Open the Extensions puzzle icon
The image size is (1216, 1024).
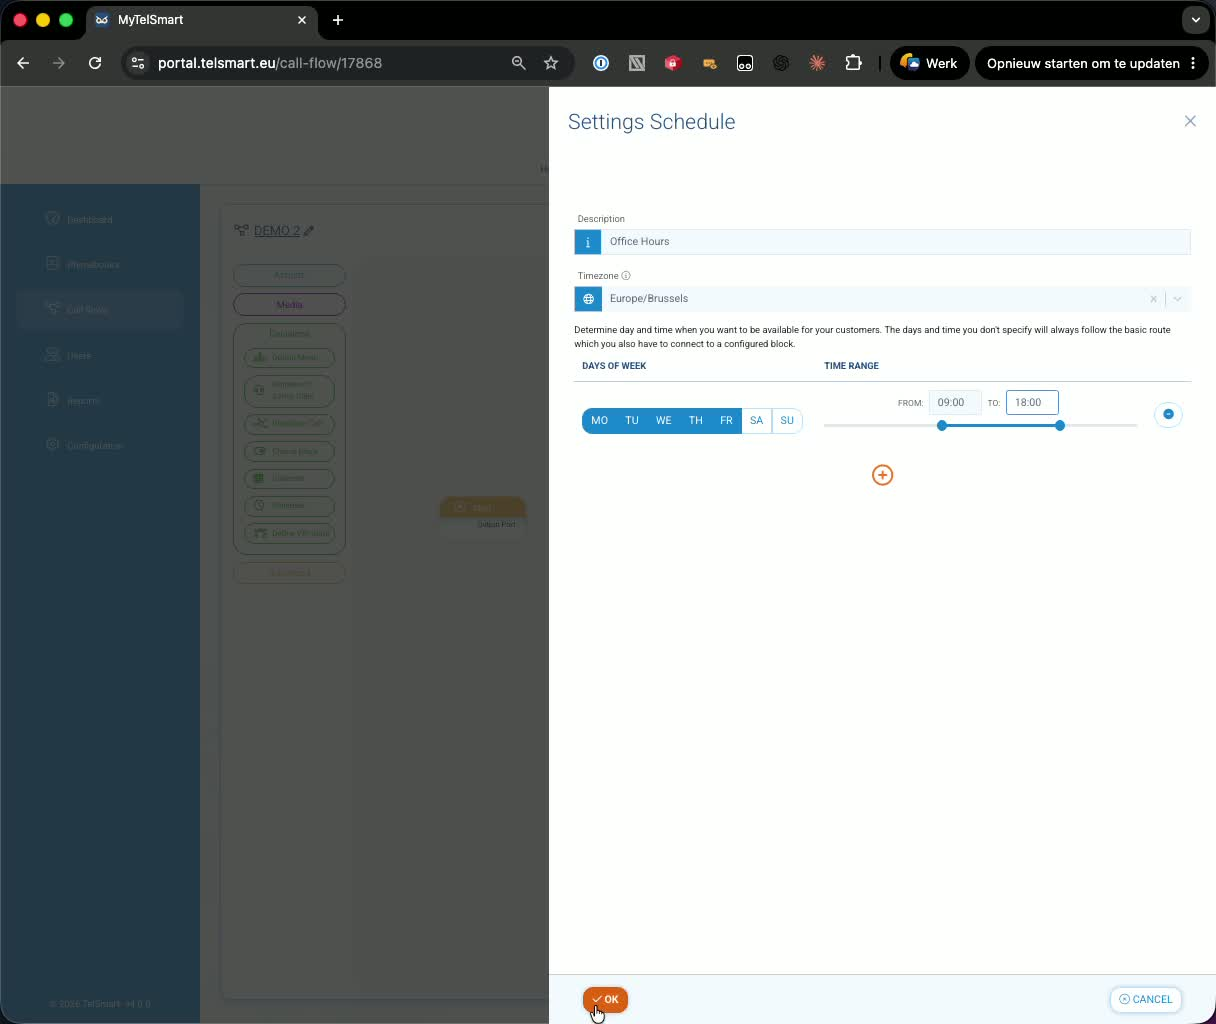853,63
